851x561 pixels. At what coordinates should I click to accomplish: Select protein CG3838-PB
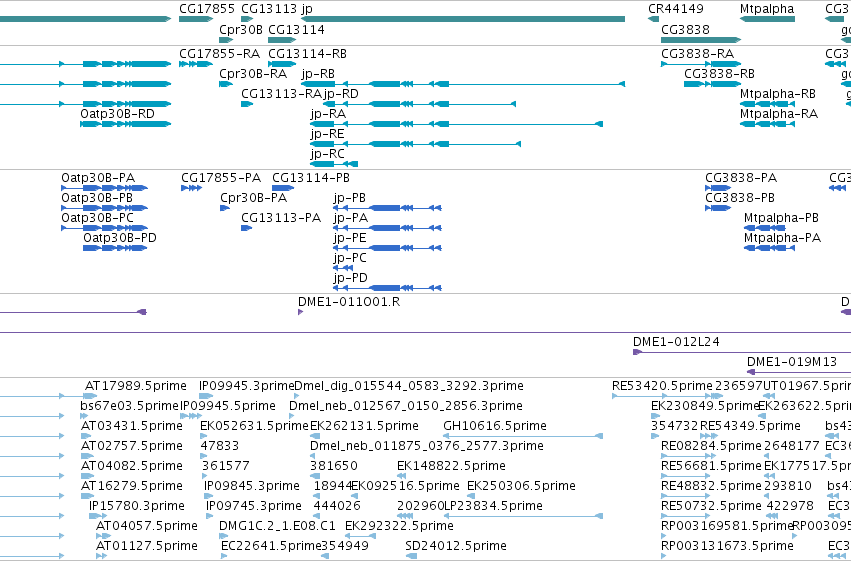(718, 208)
